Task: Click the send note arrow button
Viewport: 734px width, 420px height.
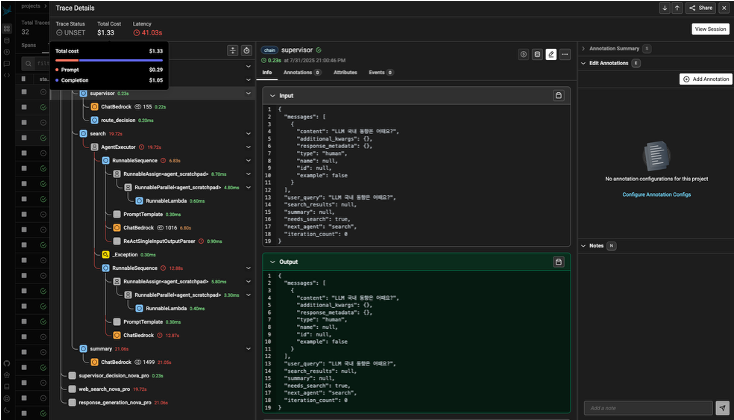Action: coord(723,407)
